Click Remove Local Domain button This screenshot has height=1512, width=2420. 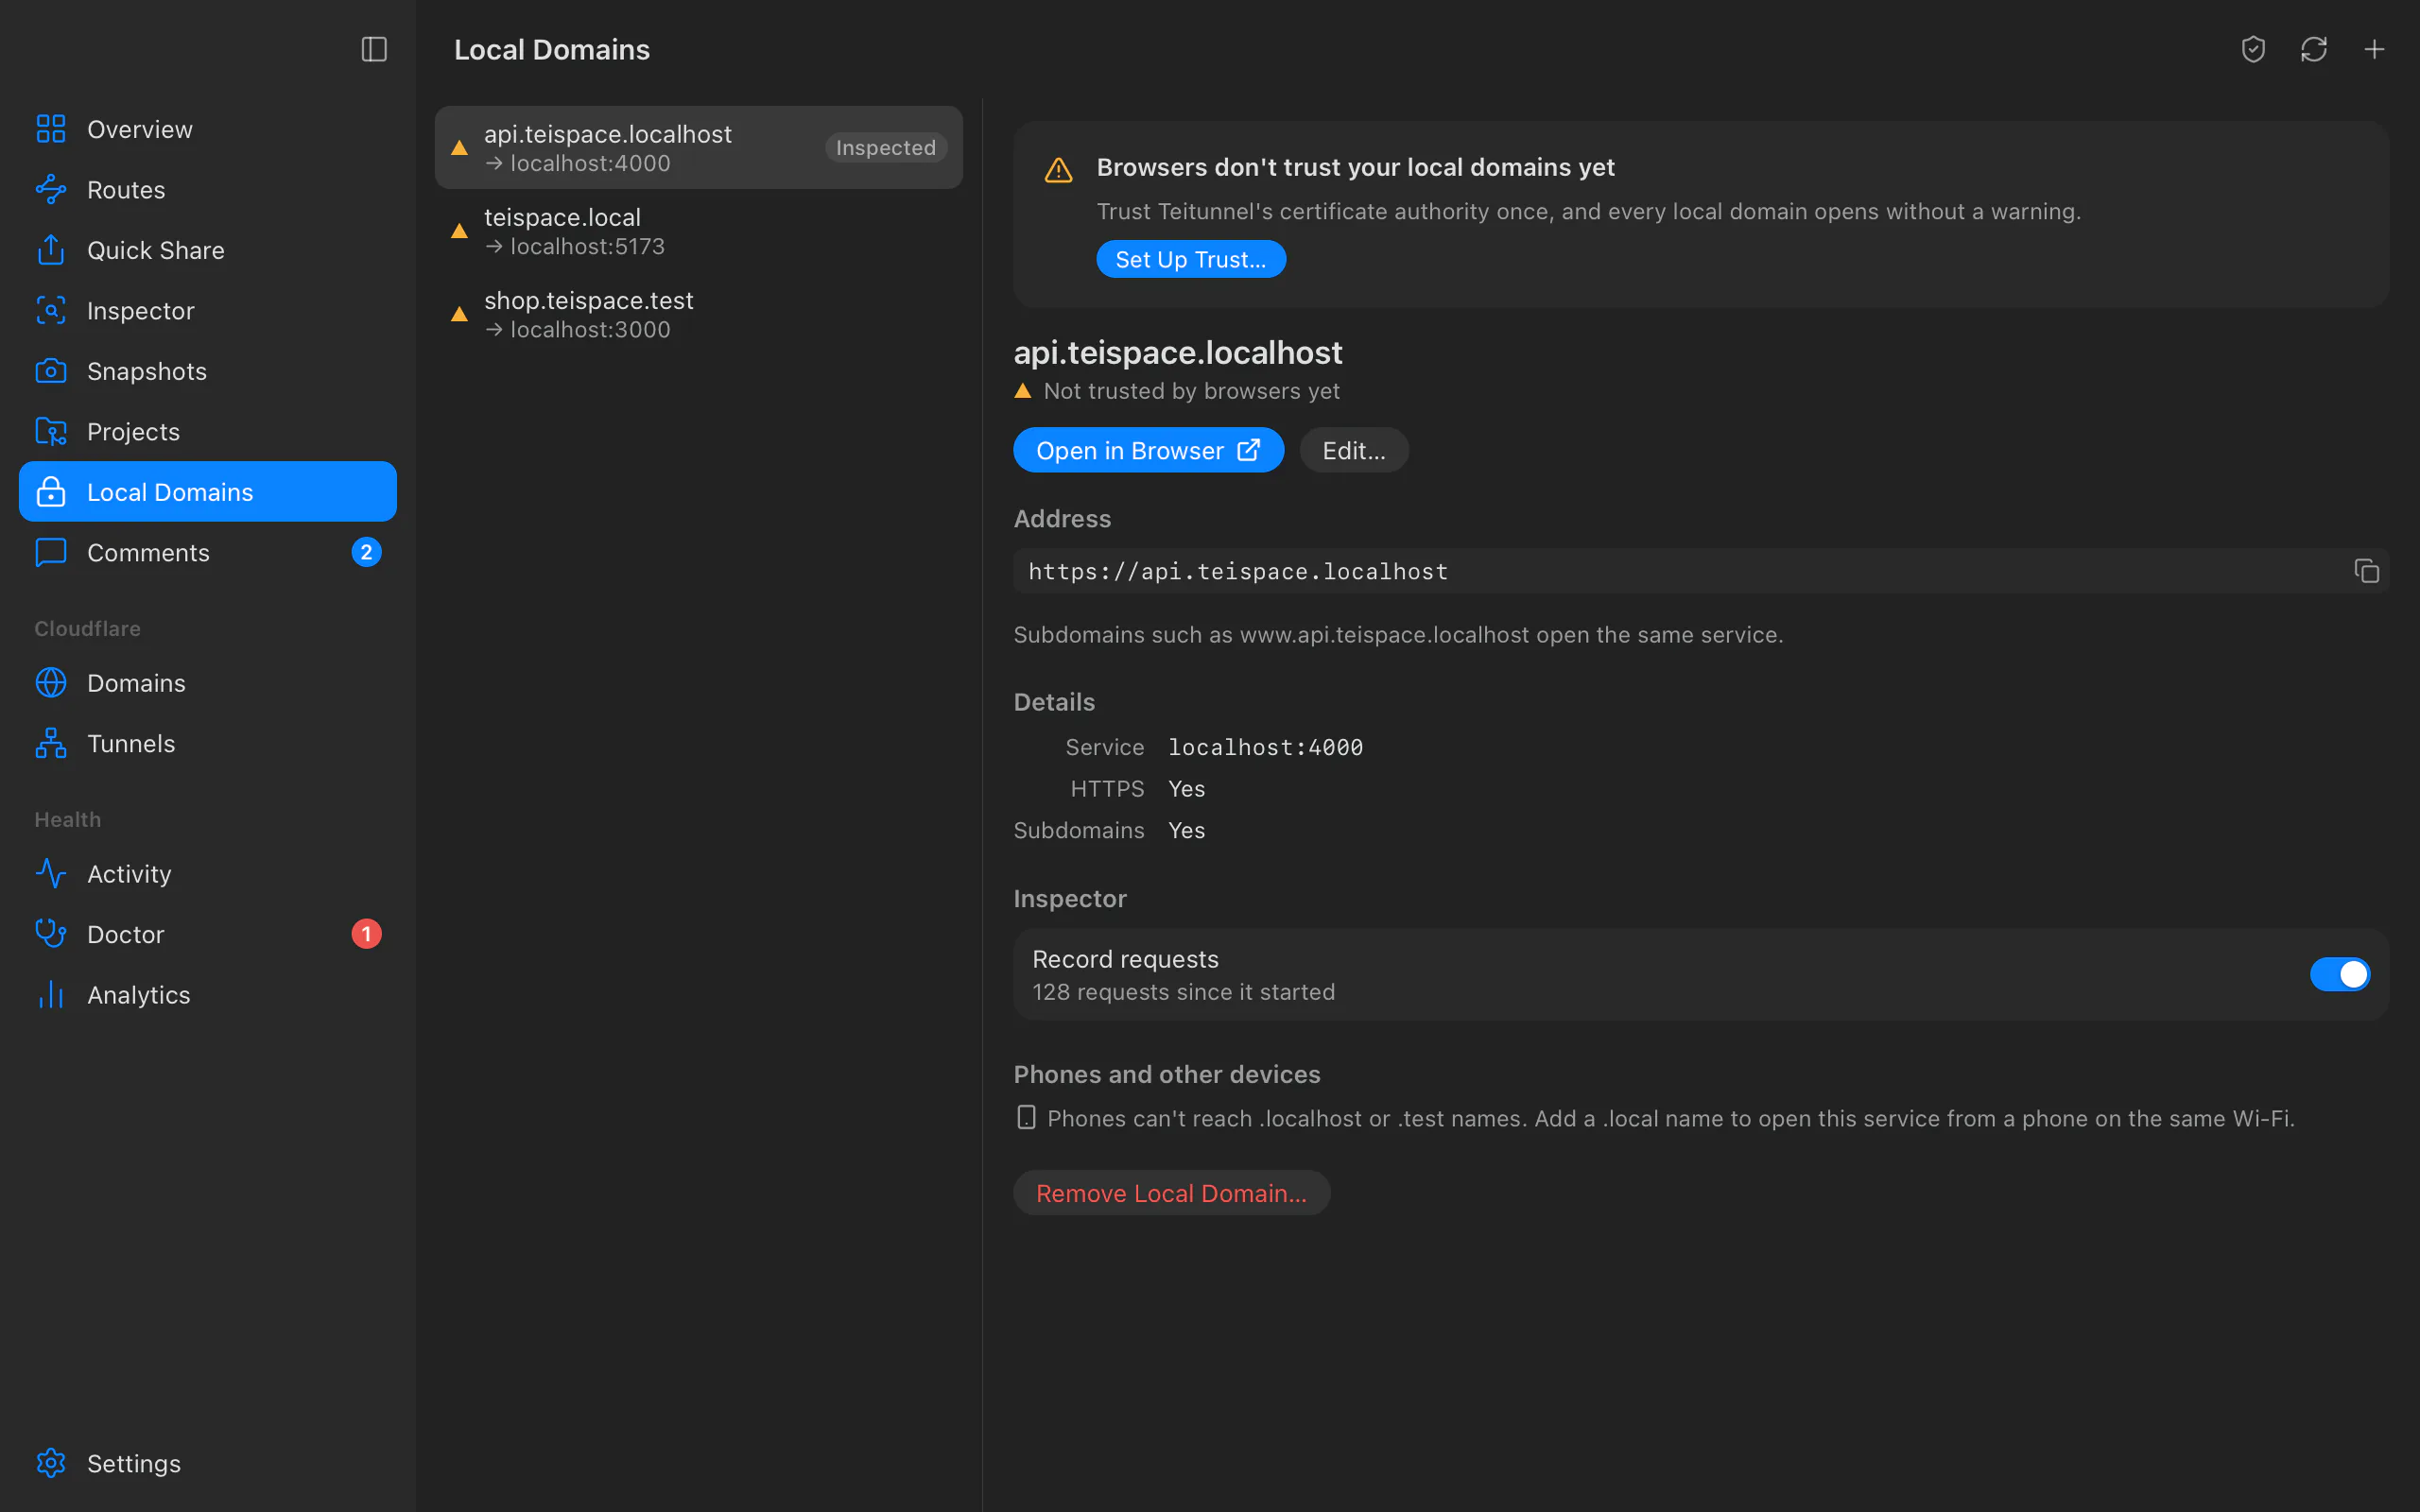coord(1171,1193)
